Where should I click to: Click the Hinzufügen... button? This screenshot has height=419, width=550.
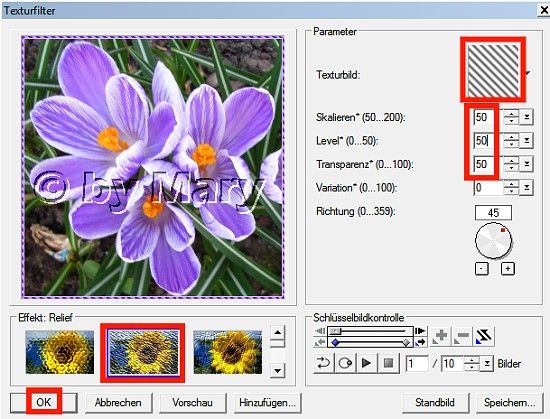268,402
